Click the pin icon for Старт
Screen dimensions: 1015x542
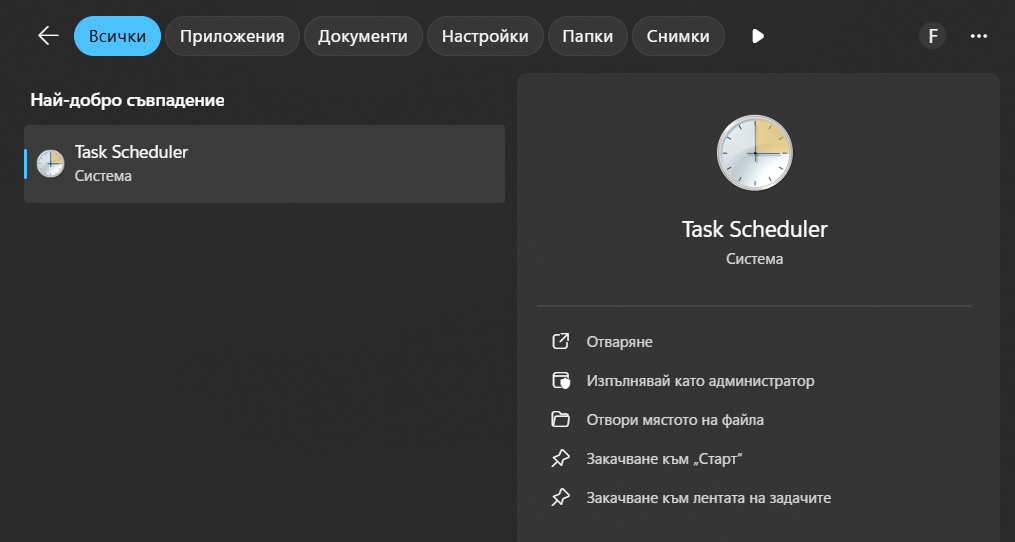560,459
